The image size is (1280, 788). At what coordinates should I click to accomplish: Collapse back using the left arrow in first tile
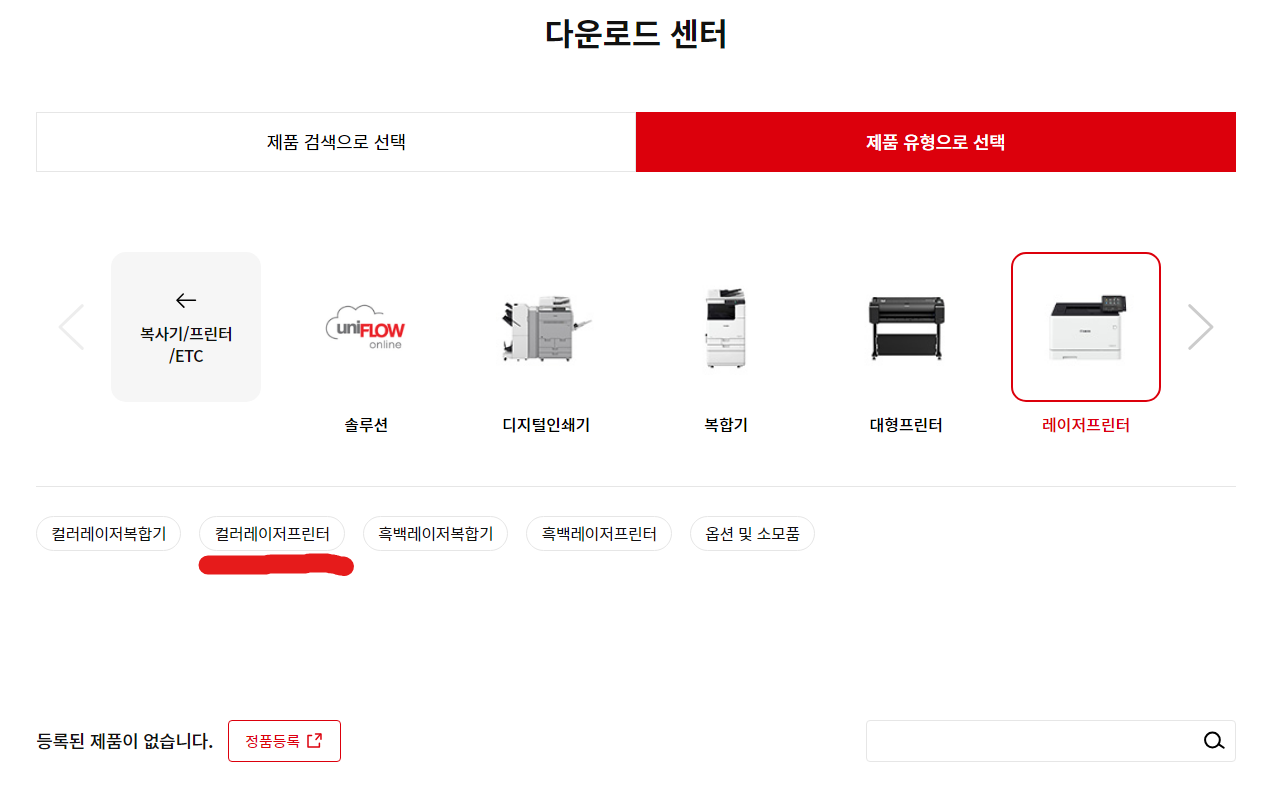[x=184, y=299]
